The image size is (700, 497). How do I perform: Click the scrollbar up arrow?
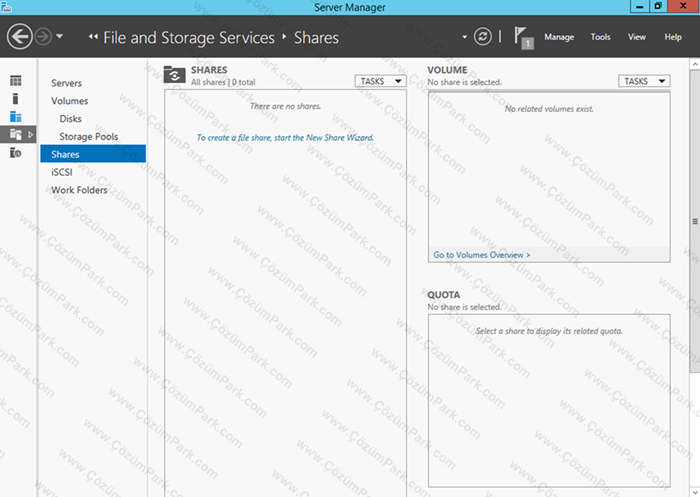tap(695, 65)
